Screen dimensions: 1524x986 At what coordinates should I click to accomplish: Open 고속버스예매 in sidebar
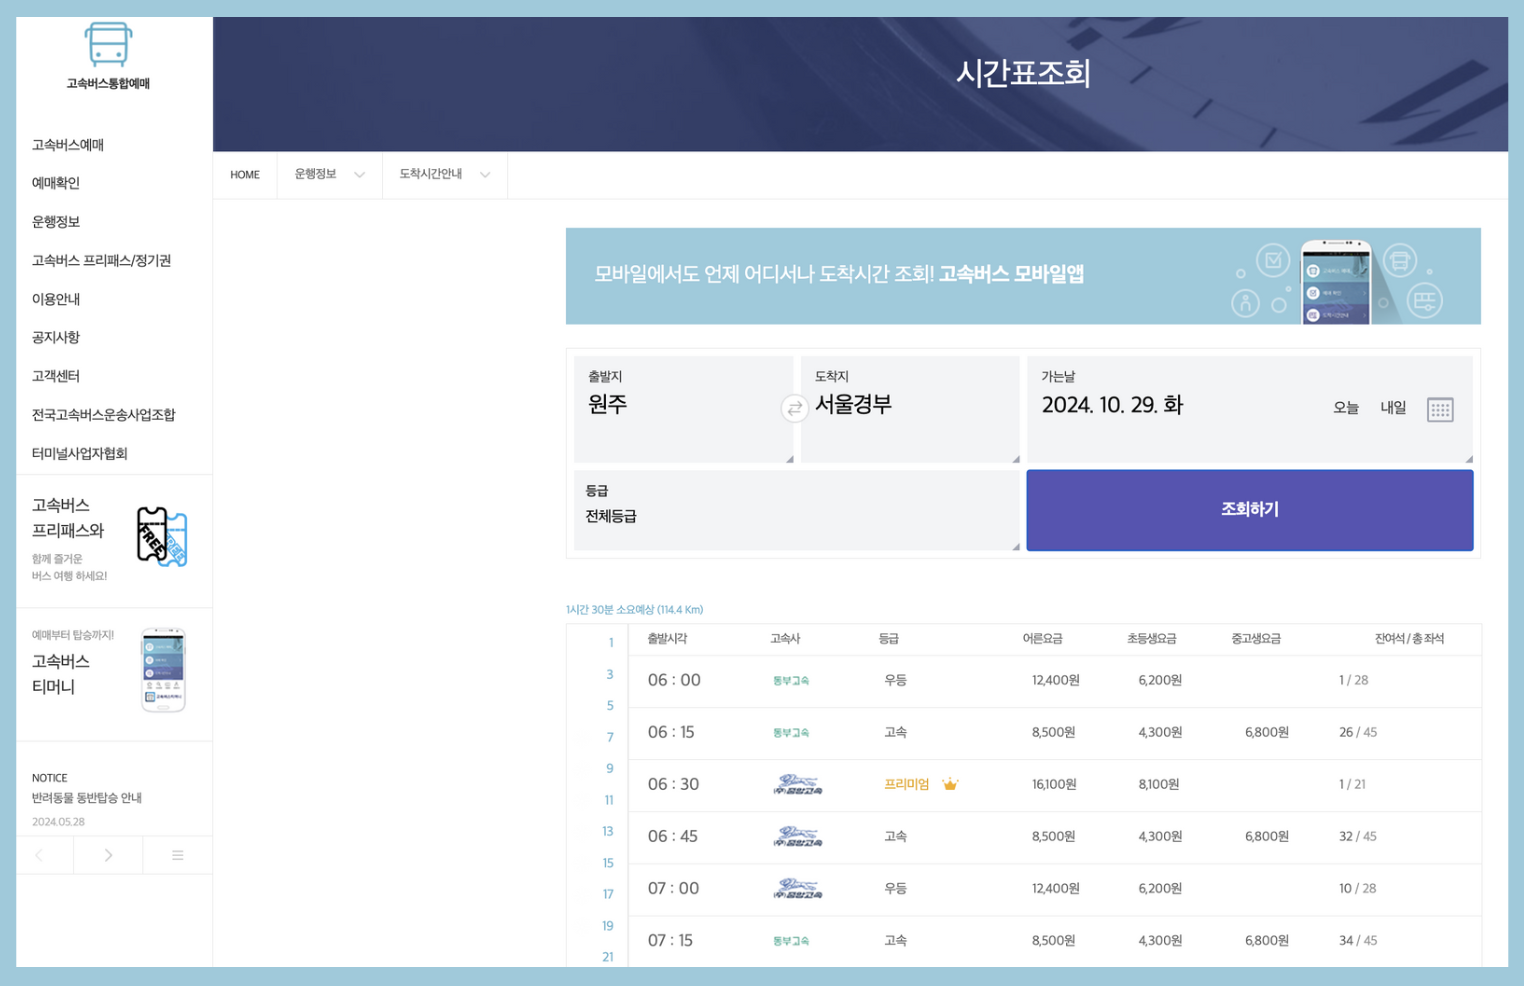(x=68, y=145)
